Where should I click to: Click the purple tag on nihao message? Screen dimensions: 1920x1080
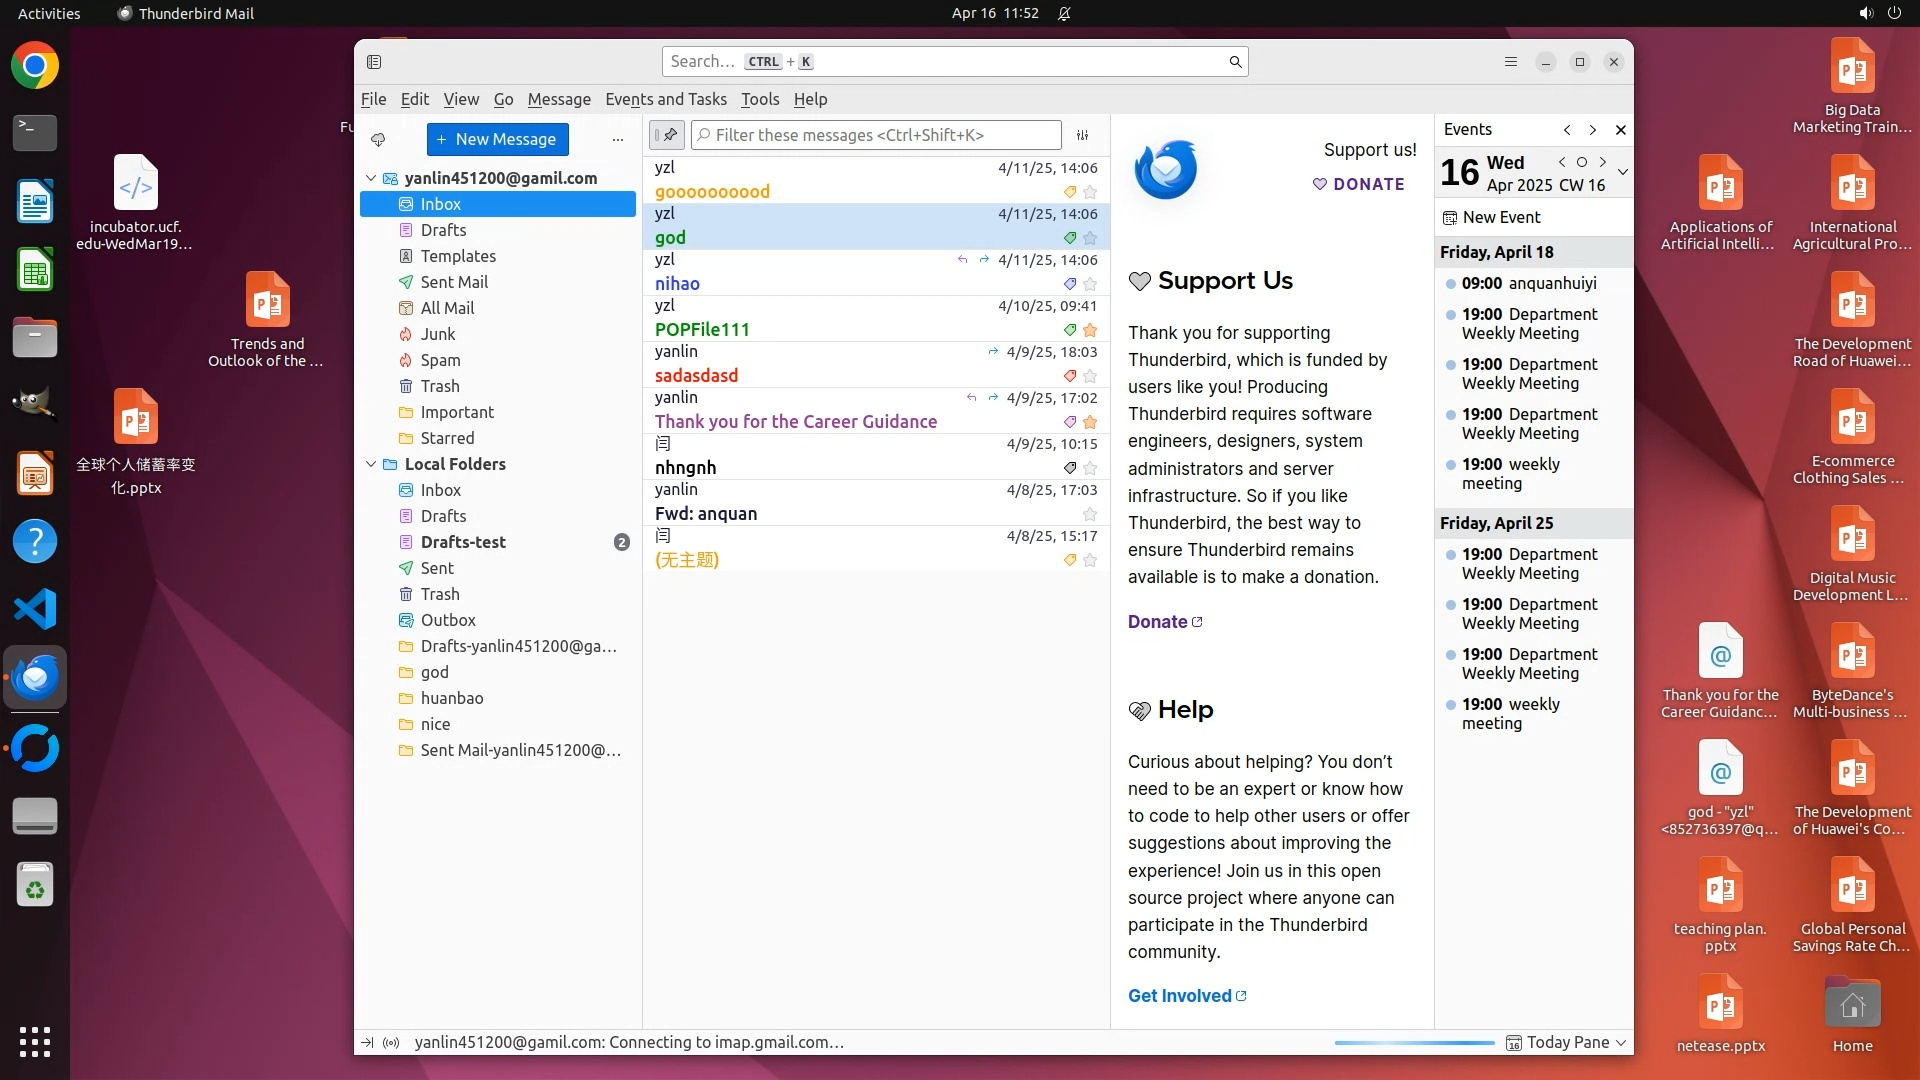[1069, 284]
